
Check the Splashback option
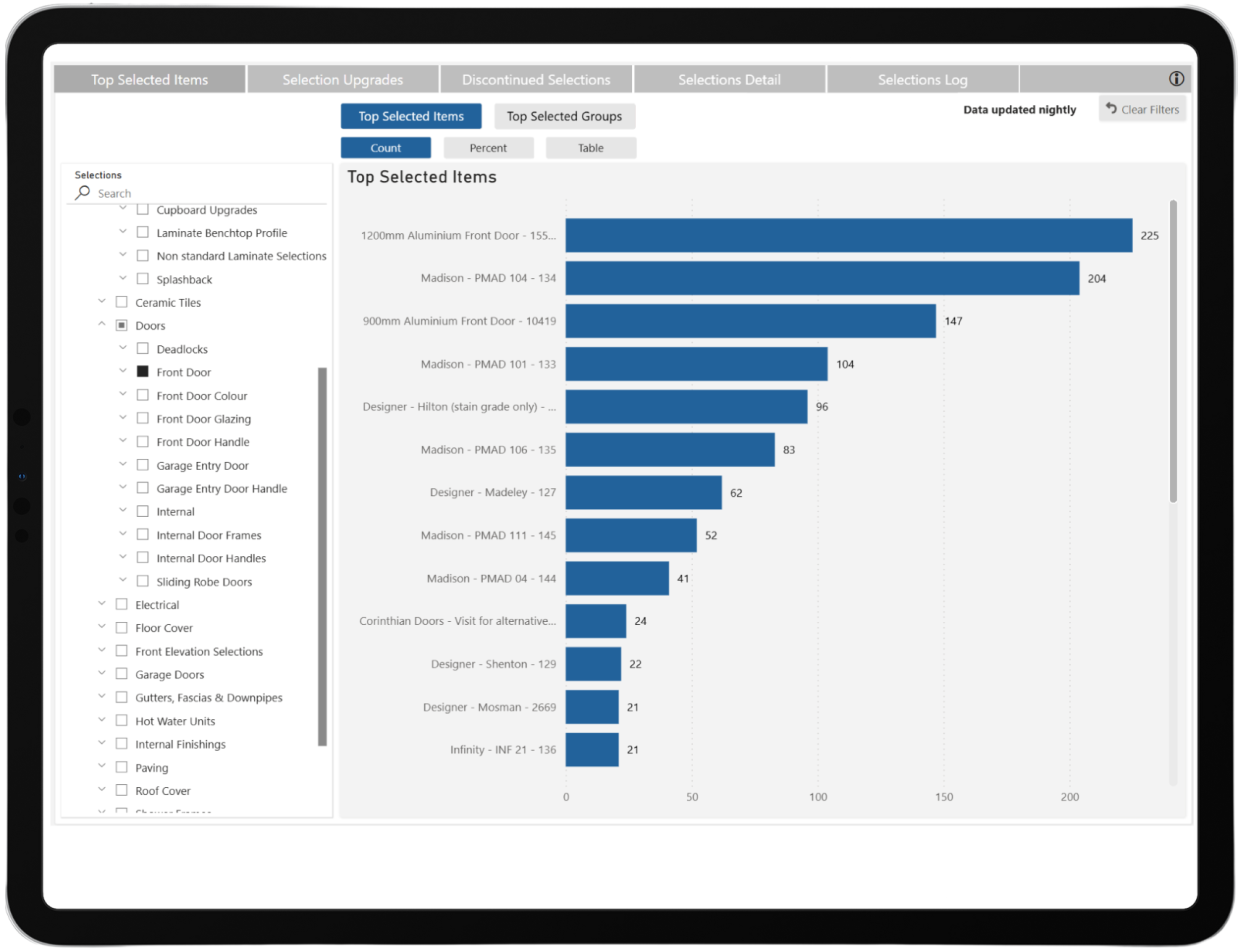tap(143, 278)
